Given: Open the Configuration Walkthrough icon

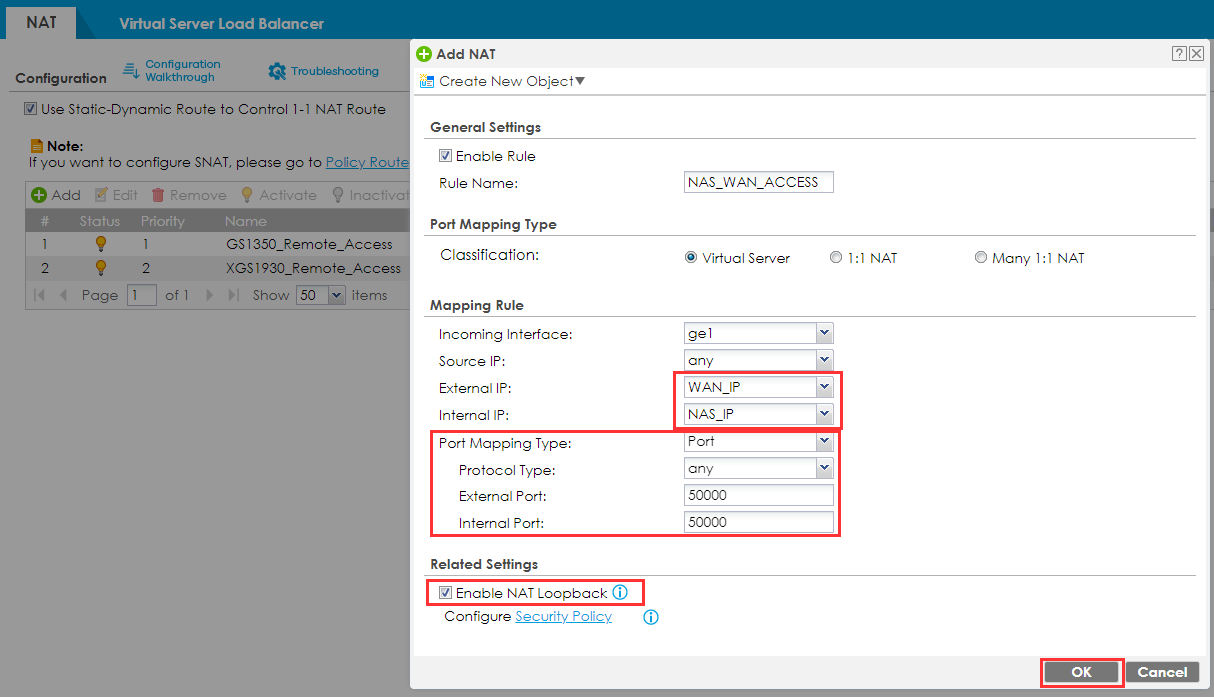Looking at the screenshot, I should coord(131,70).
